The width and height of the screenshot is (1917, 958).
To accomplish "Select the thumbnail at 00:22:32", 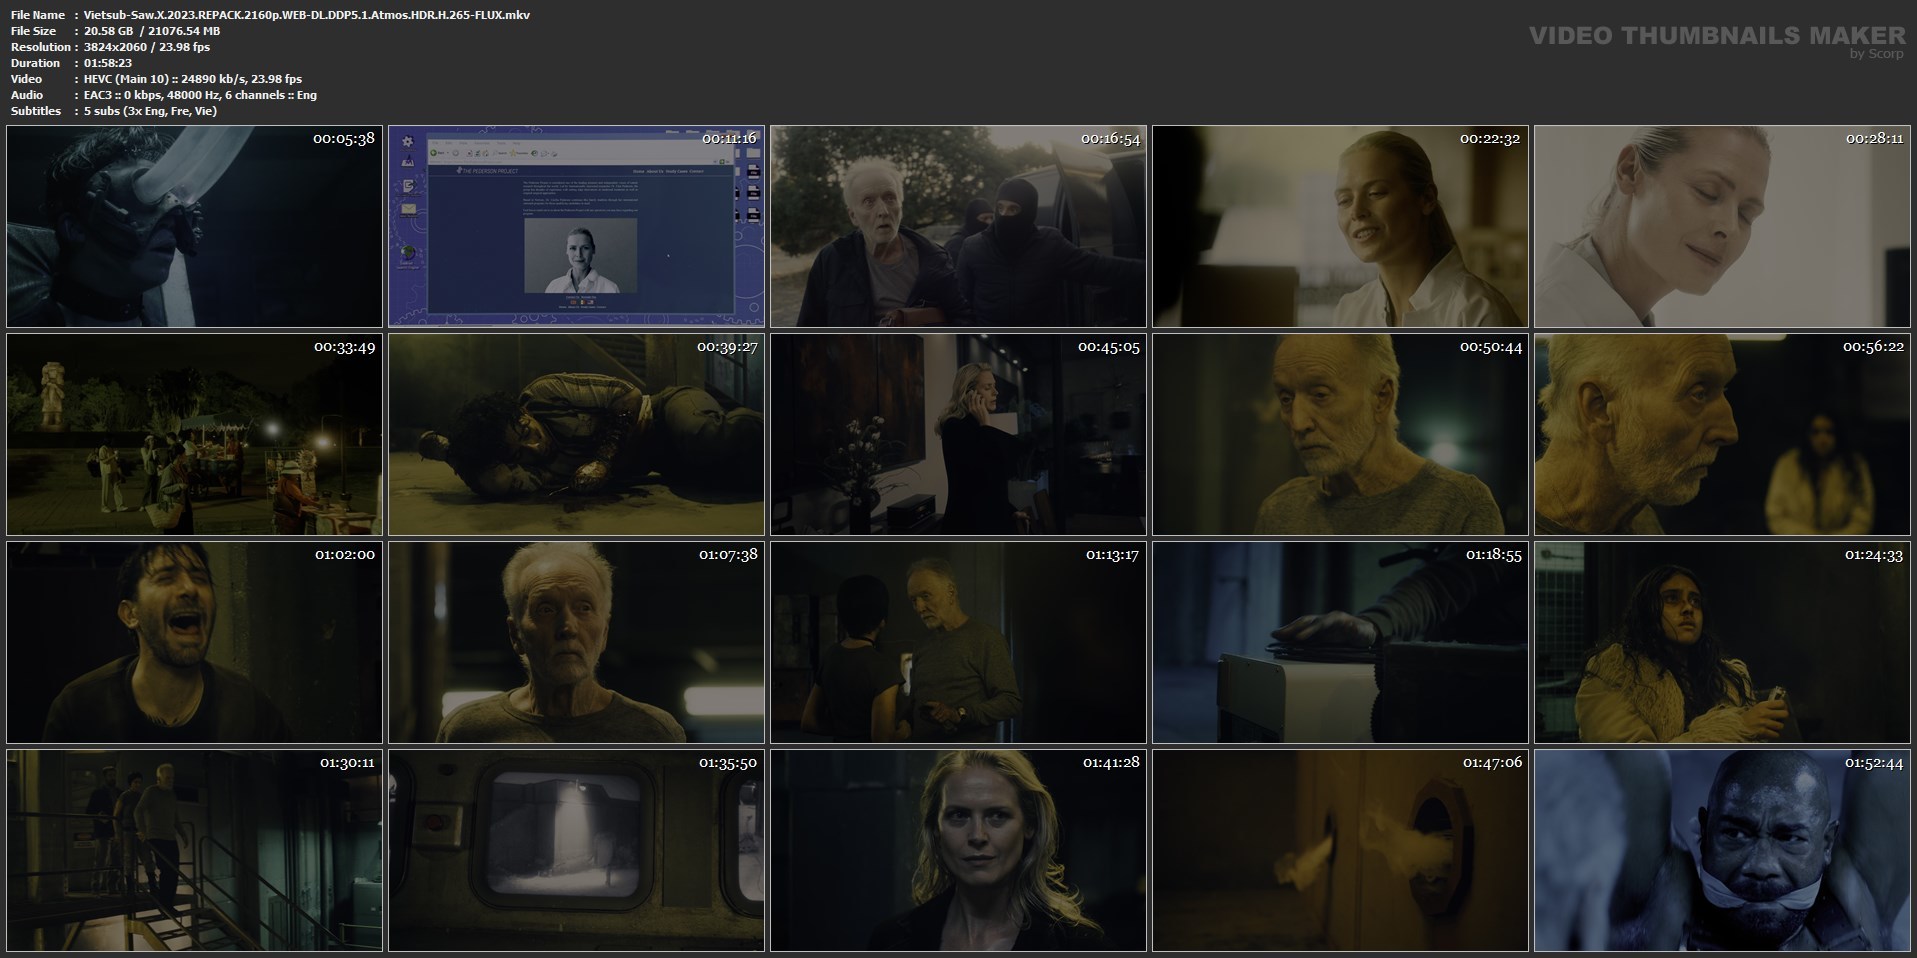I will point(1340,227).
